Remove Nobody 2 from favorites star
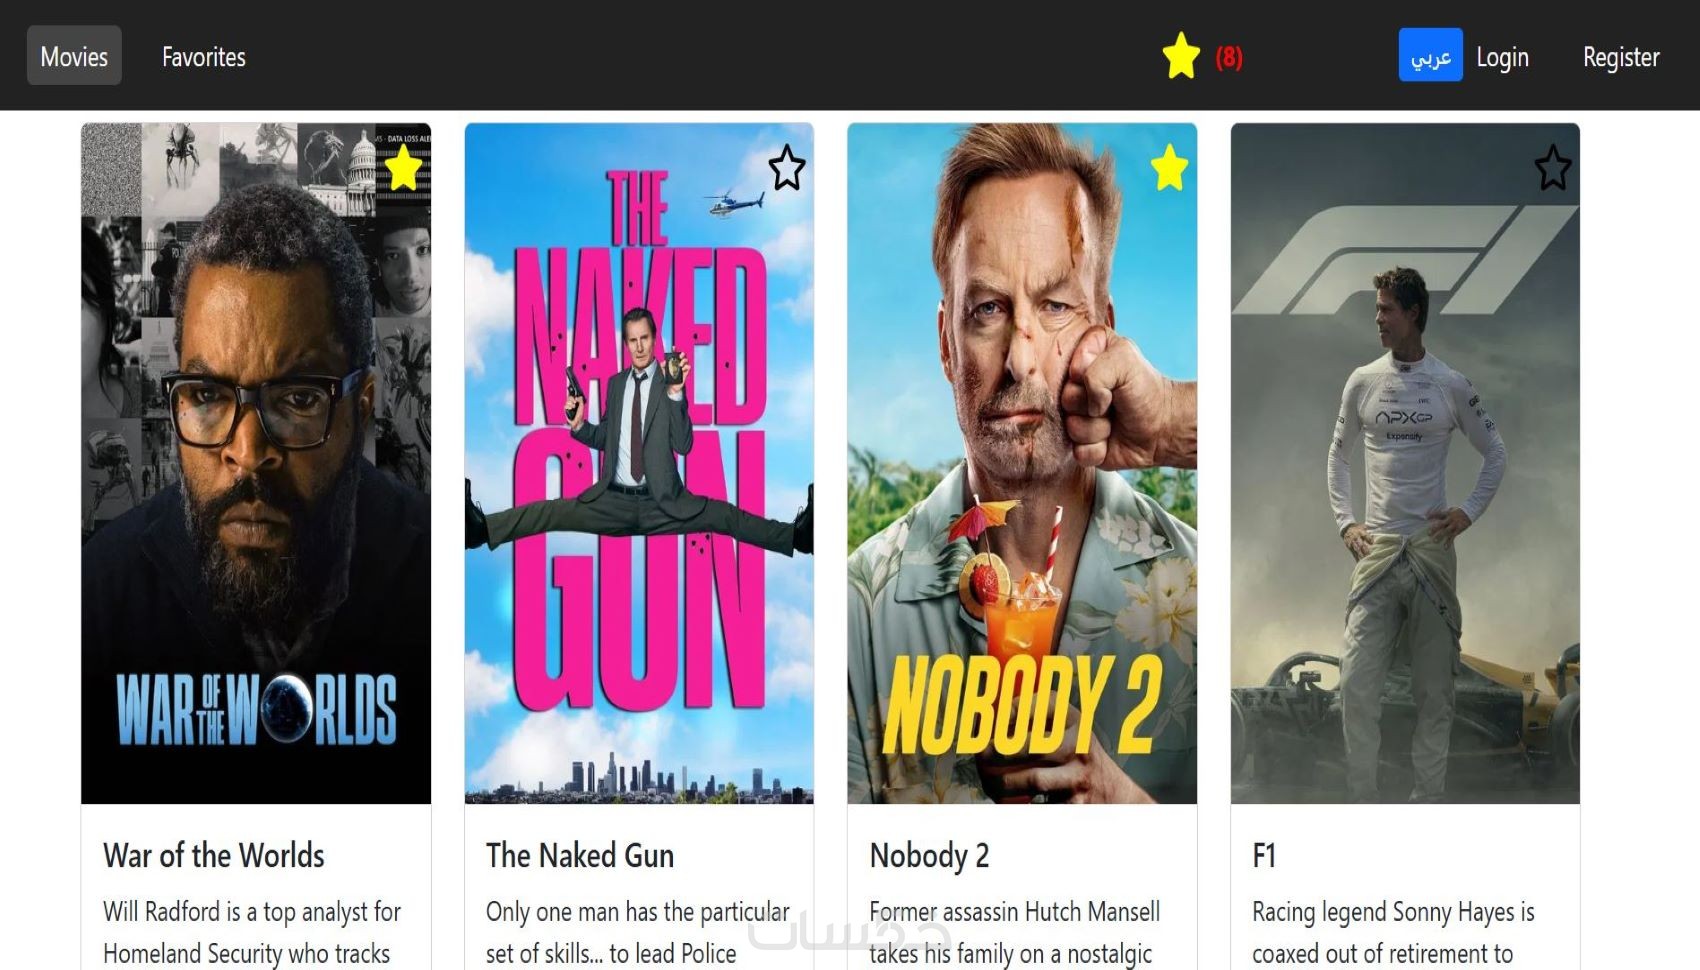 tap(1169, 167)
